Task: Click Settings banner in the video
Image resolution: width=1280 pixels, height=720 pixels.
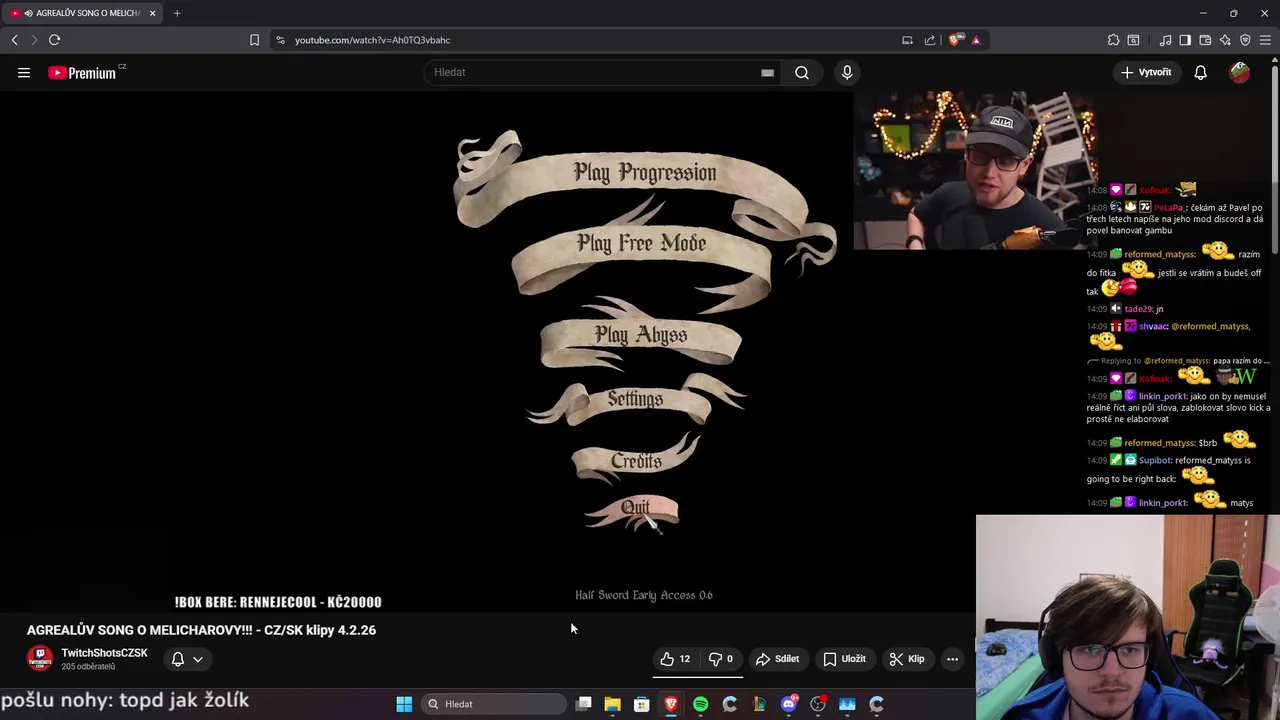Action: [635, 399]
